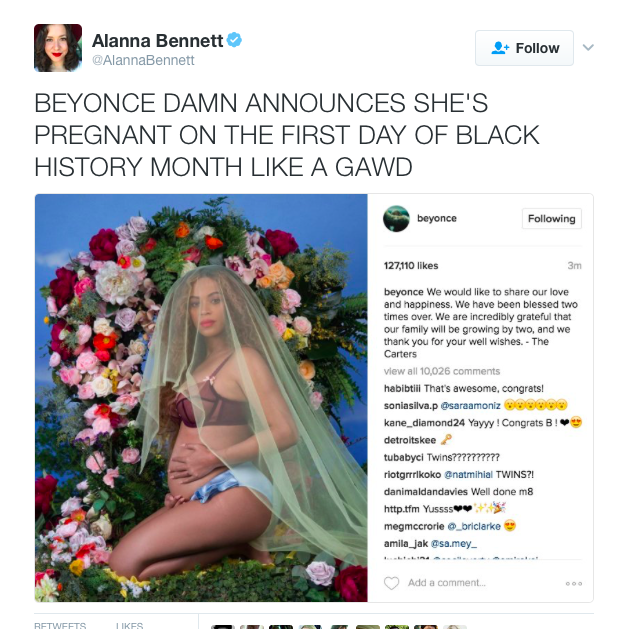Open commenter habibtiii's profile
Screen dimensions: 632x629
[402, 388]
